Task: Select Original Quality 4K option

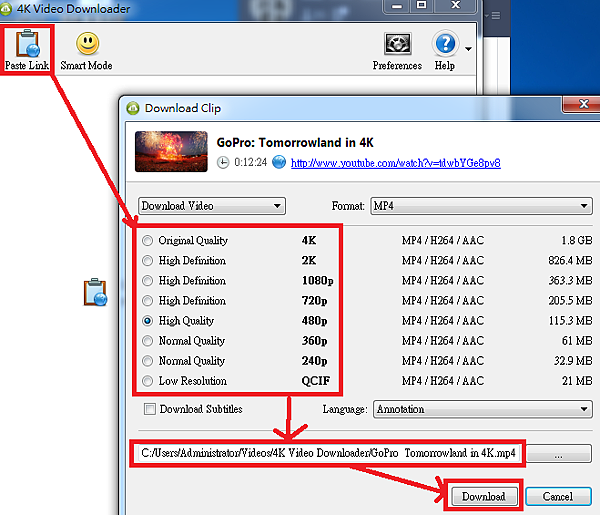Action: coord(147,240)
